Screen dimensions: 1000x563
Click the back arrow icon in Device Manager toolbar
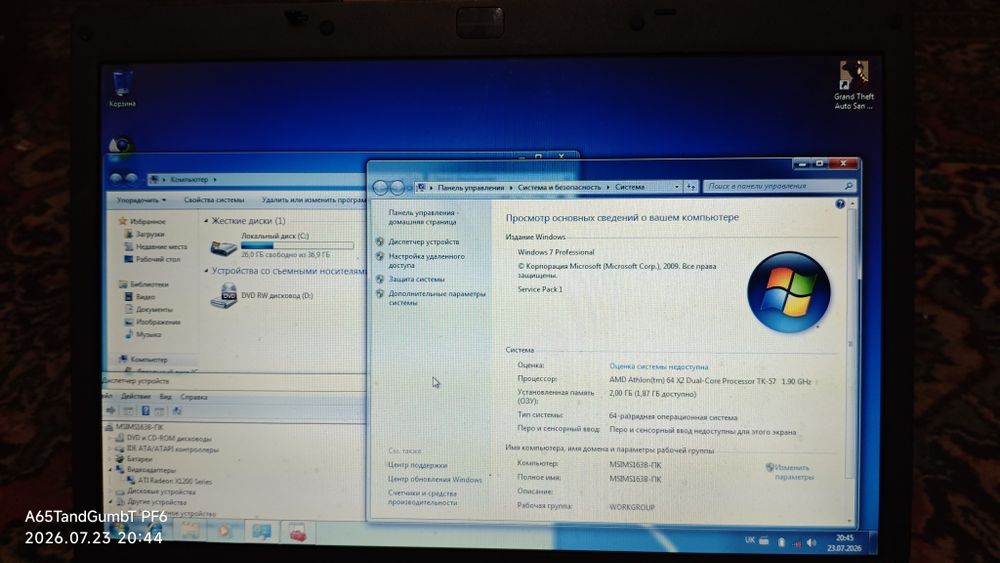click(112, 411)
